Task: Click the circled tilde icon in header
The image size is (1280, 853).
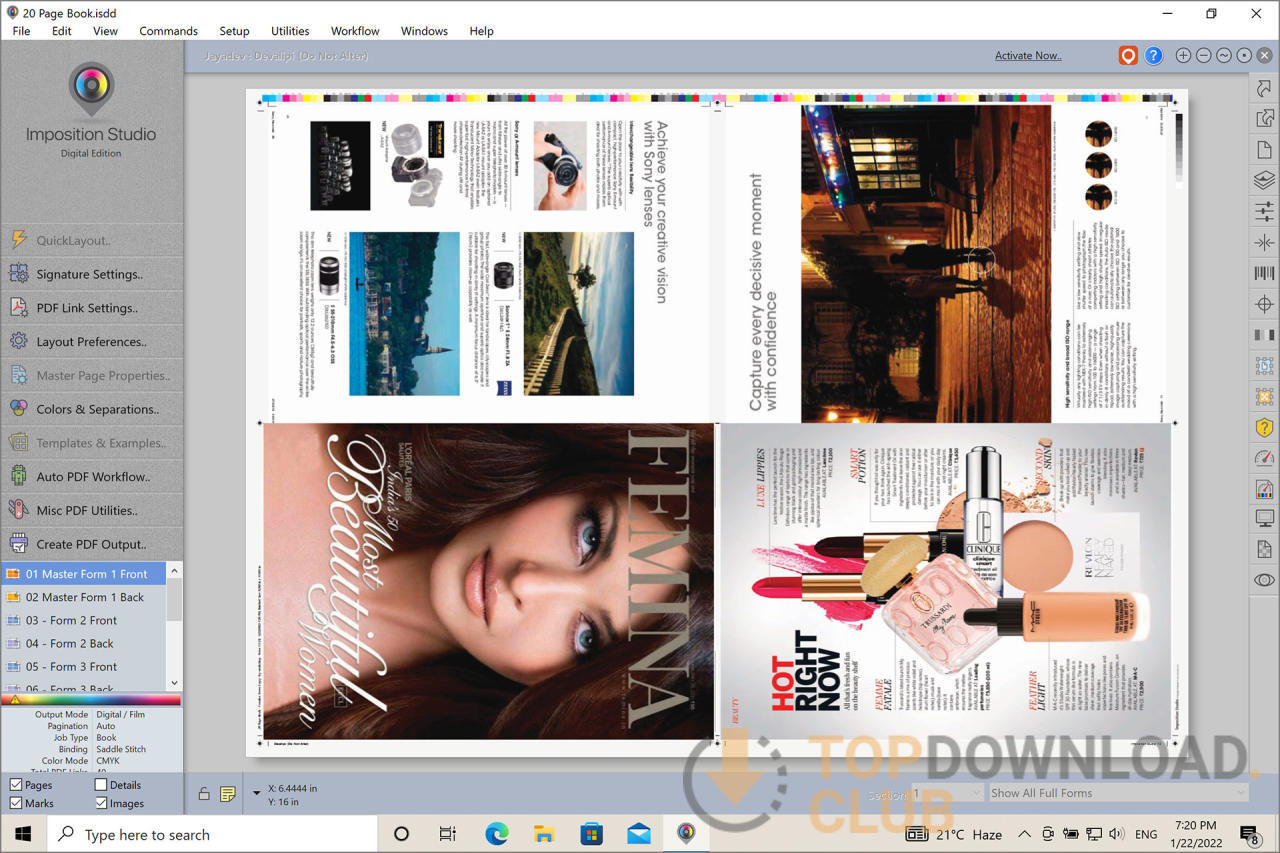Action: [x=1223, y=56]
